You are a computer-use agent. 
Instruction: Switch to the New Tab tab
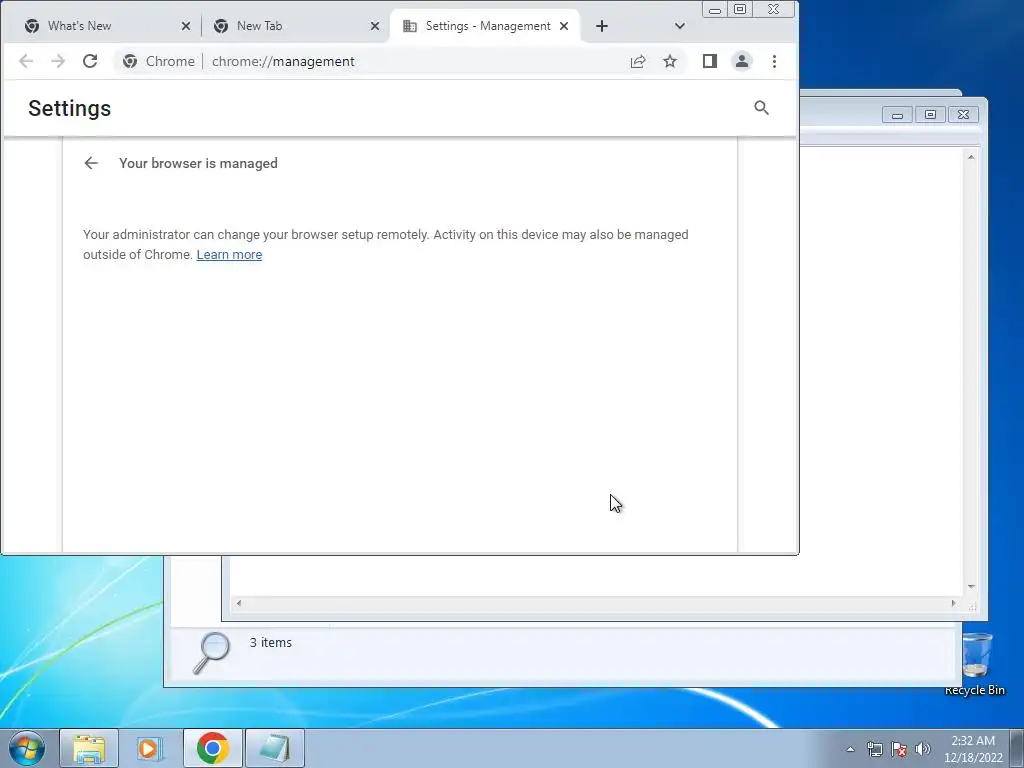tap(293, 26)
